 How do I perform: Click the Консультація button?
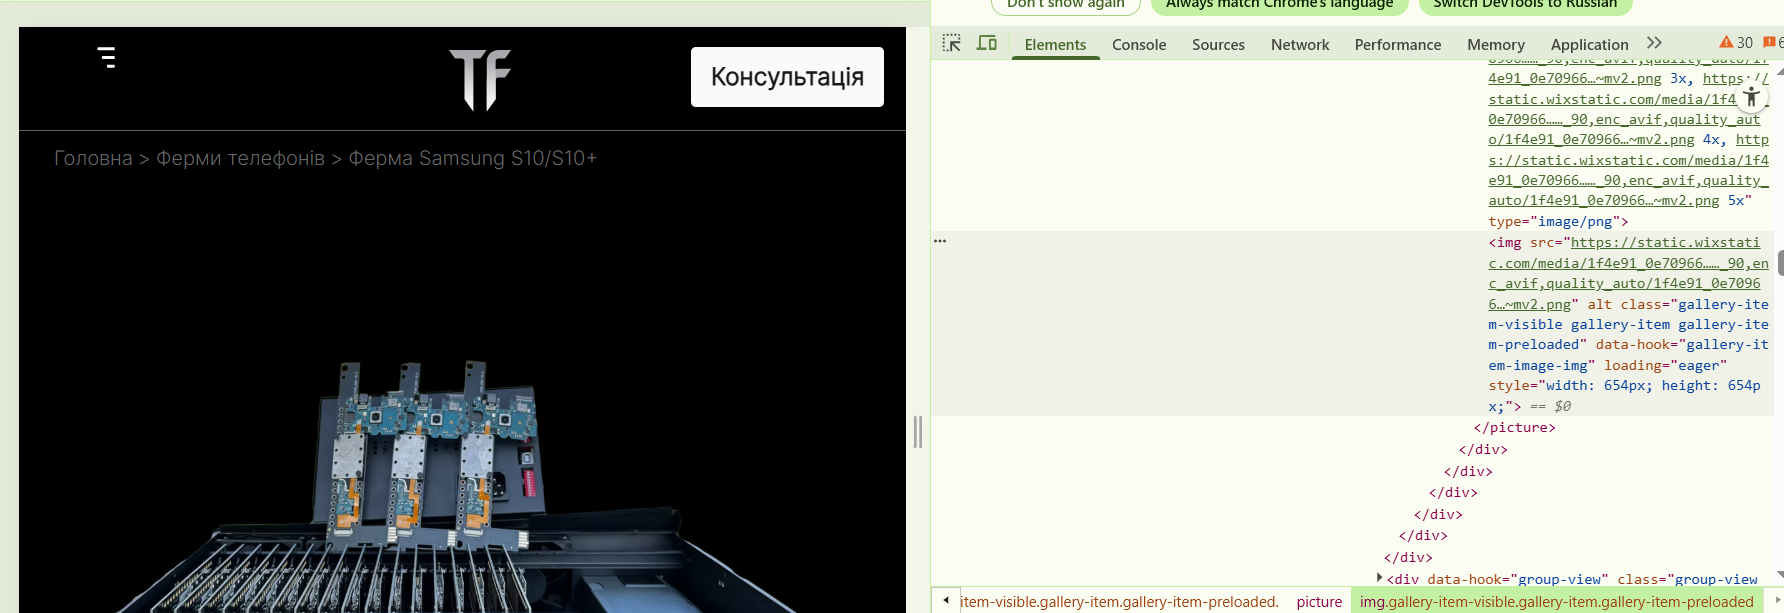coord(787,77)
